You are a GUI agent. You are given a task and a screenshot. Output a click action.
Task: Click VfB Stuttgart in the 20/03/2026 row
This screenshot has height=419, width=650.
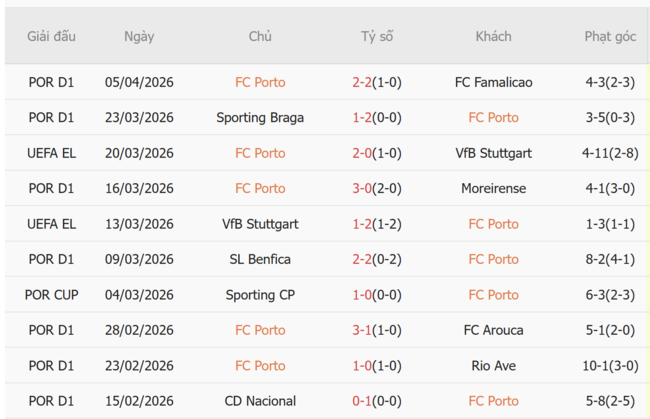(x=493, y=153)
